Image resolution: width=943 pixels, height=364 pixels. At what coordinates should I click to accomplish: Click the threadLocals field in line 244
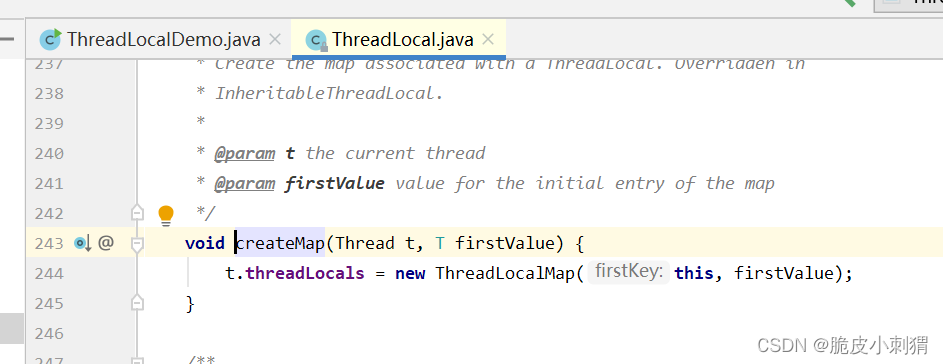[x=305, y=274]
